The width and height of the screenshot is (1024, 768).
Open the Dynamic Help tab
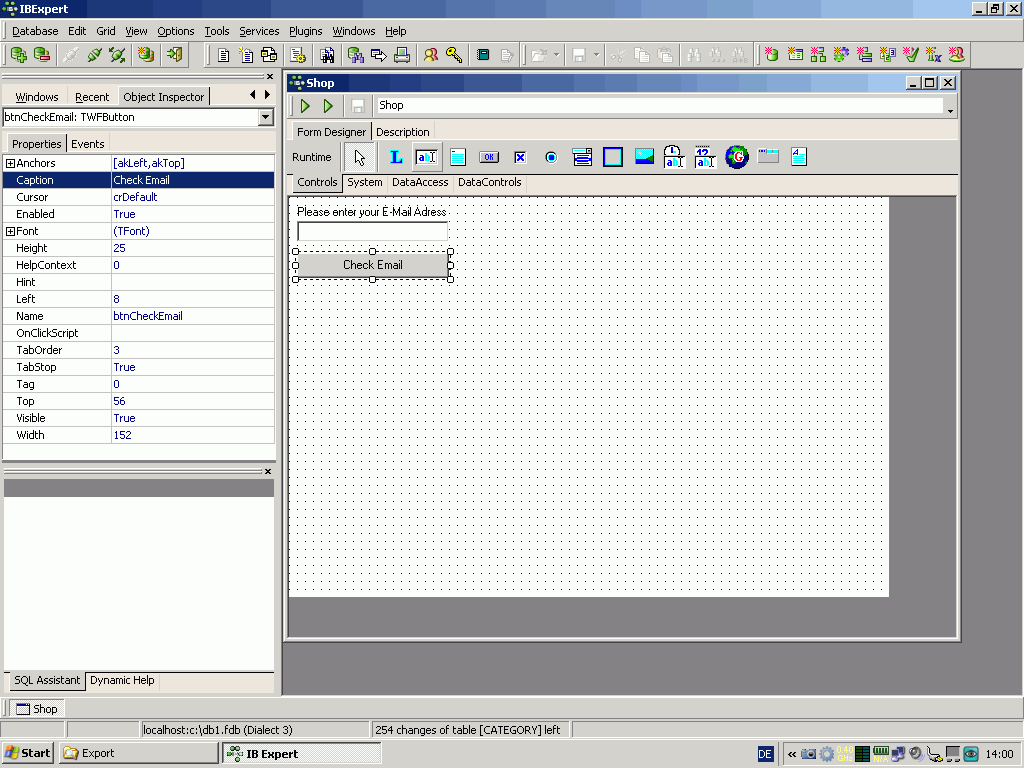122,680
